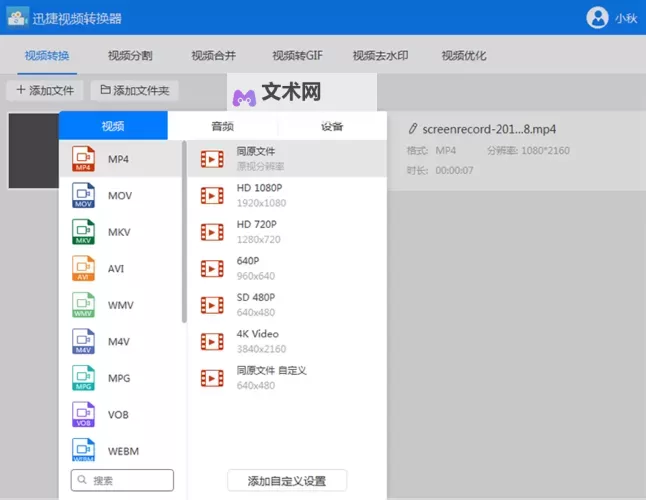Open the 视频 format category tab

[x=113, y=126]
